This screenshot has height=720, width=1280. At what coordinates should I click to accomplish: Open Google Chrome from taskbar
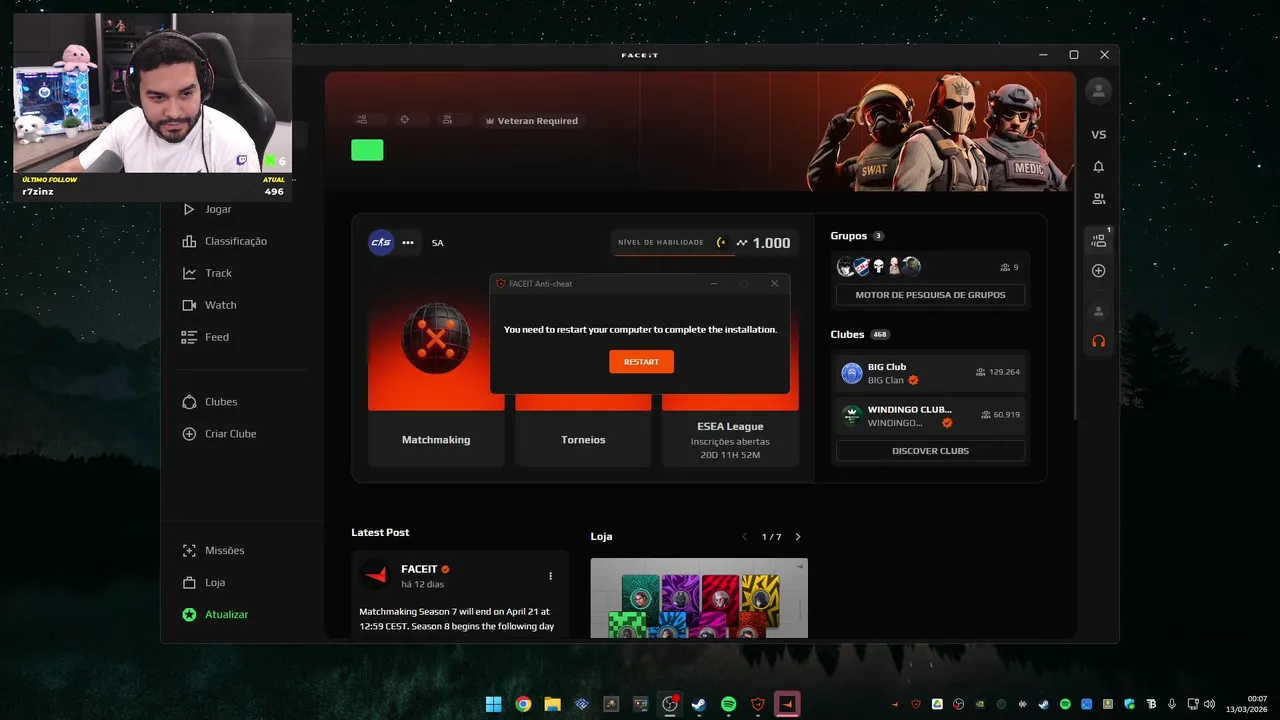pos(523,704)
